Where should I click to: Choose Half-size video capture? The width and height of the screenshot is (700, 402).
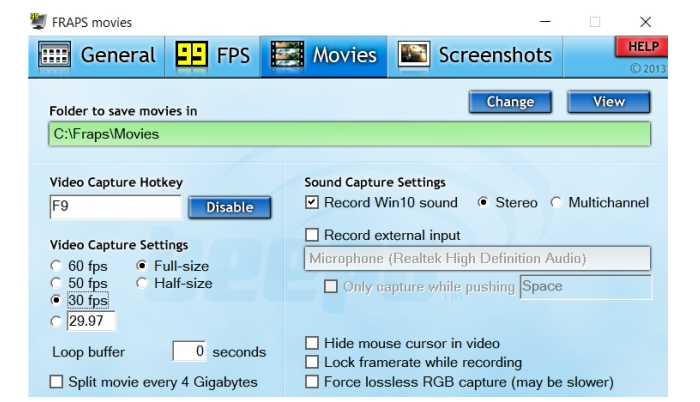(142, 283)
